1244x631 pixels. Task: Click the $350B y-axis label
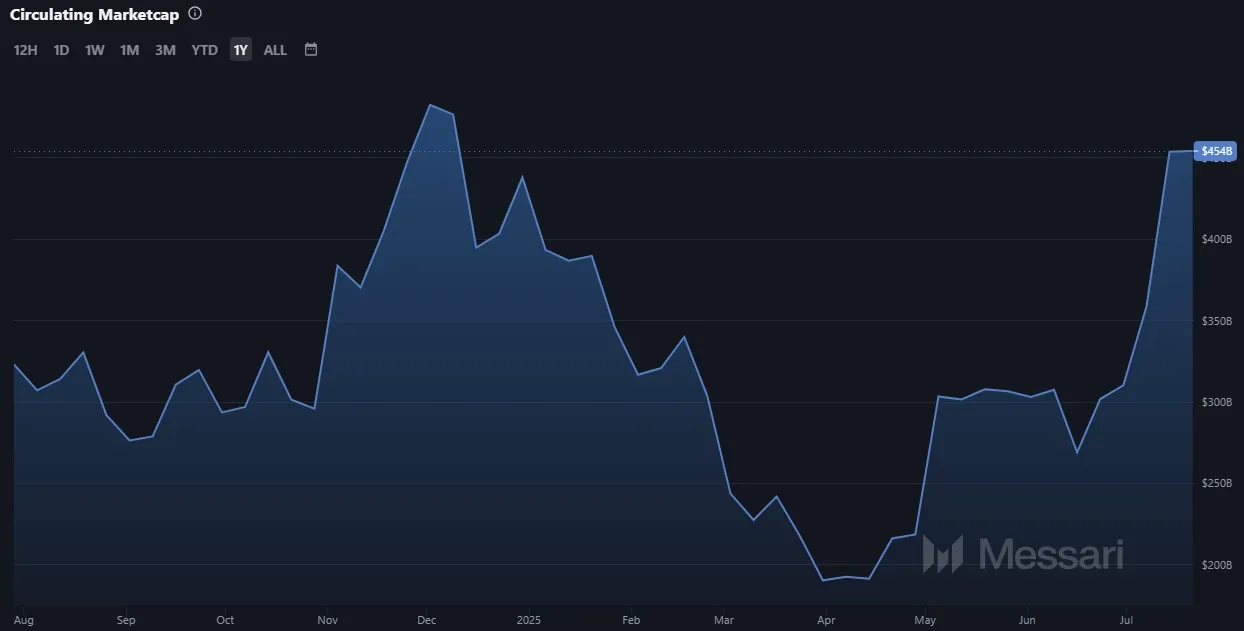point(1218,321)
